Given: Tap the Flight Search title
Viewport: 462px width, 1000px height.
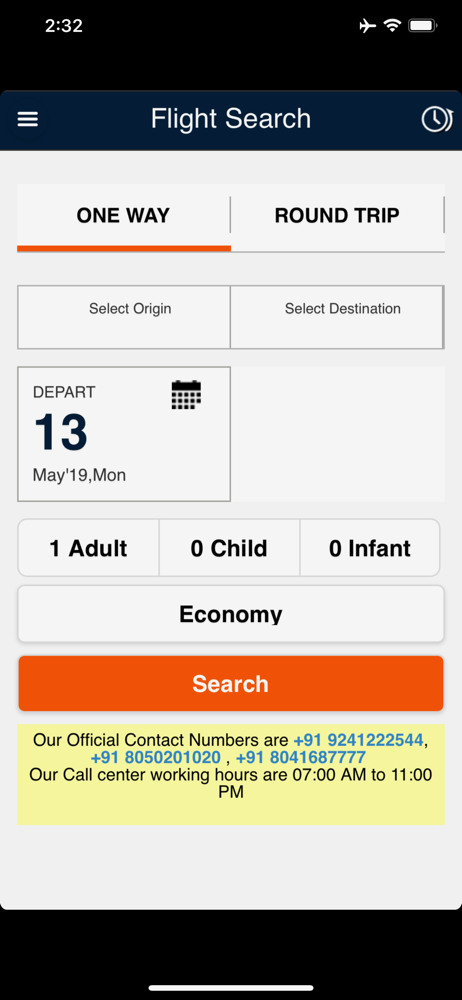Looking at the screenshot, I should (x=230, y=119).
